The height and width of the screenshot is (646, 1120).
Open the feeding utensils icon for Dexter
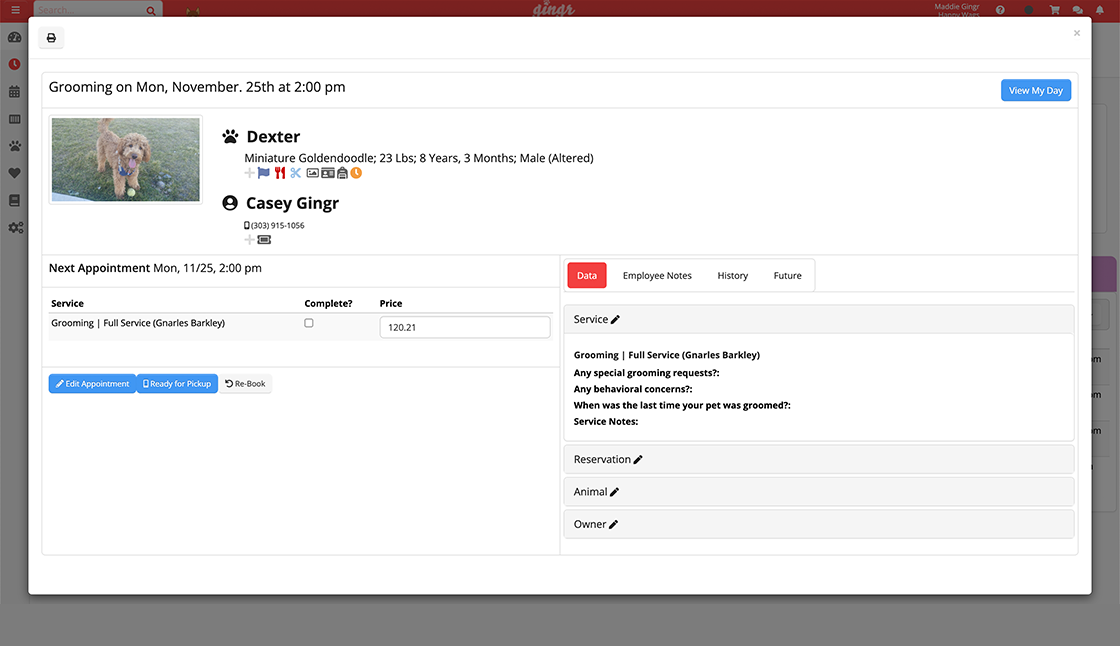coord(280,173)
